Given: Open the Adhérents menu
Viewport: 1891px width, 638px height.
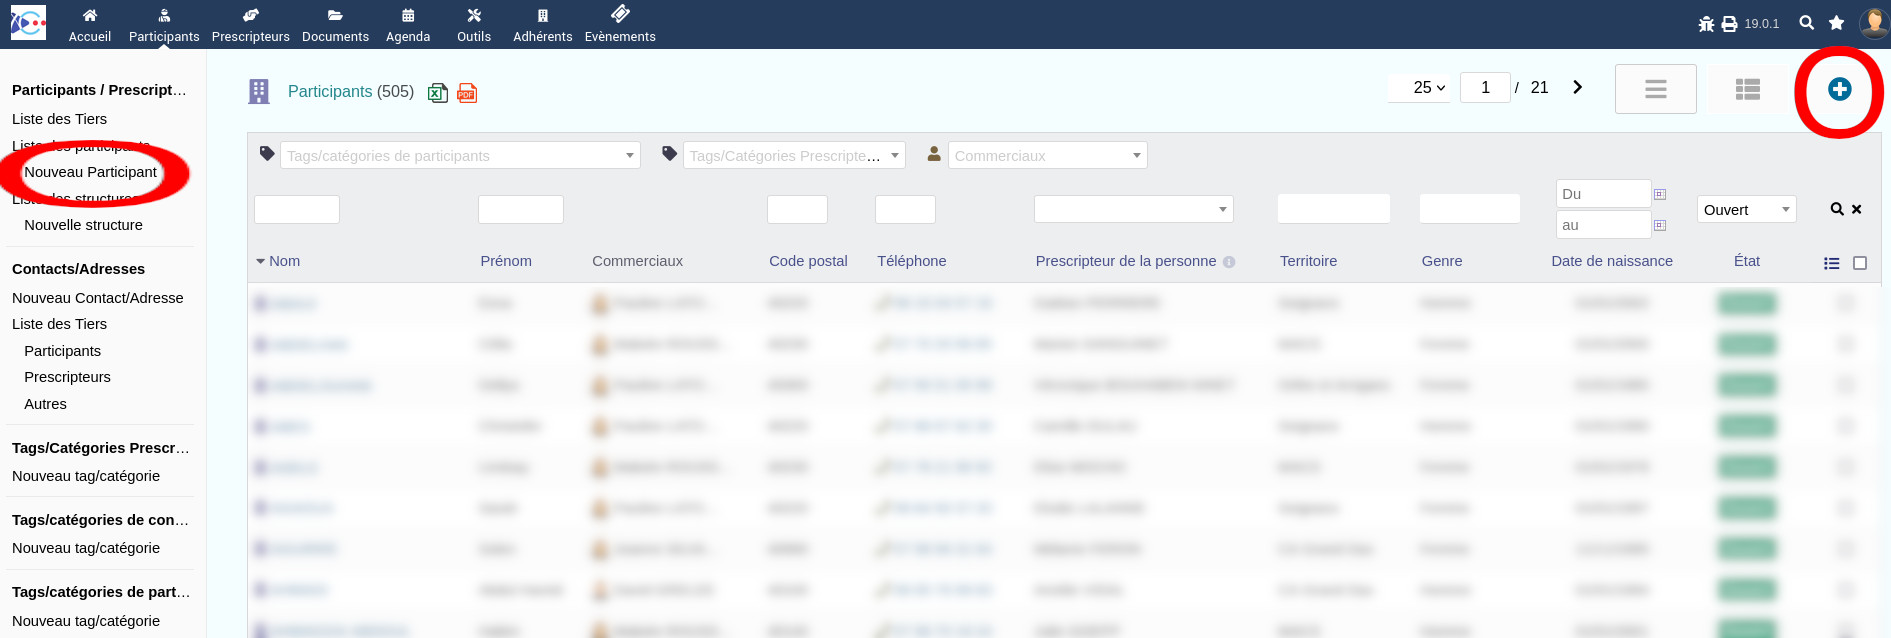Looking at the screenshot, I should pyautogui.click(x=542, y=25).
